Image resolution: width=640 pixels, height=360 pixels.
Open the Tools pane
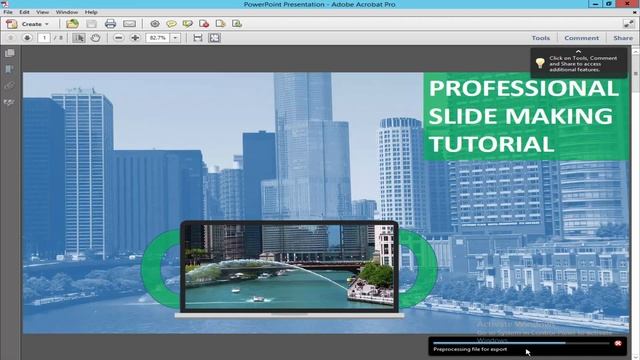click(540, 38)
